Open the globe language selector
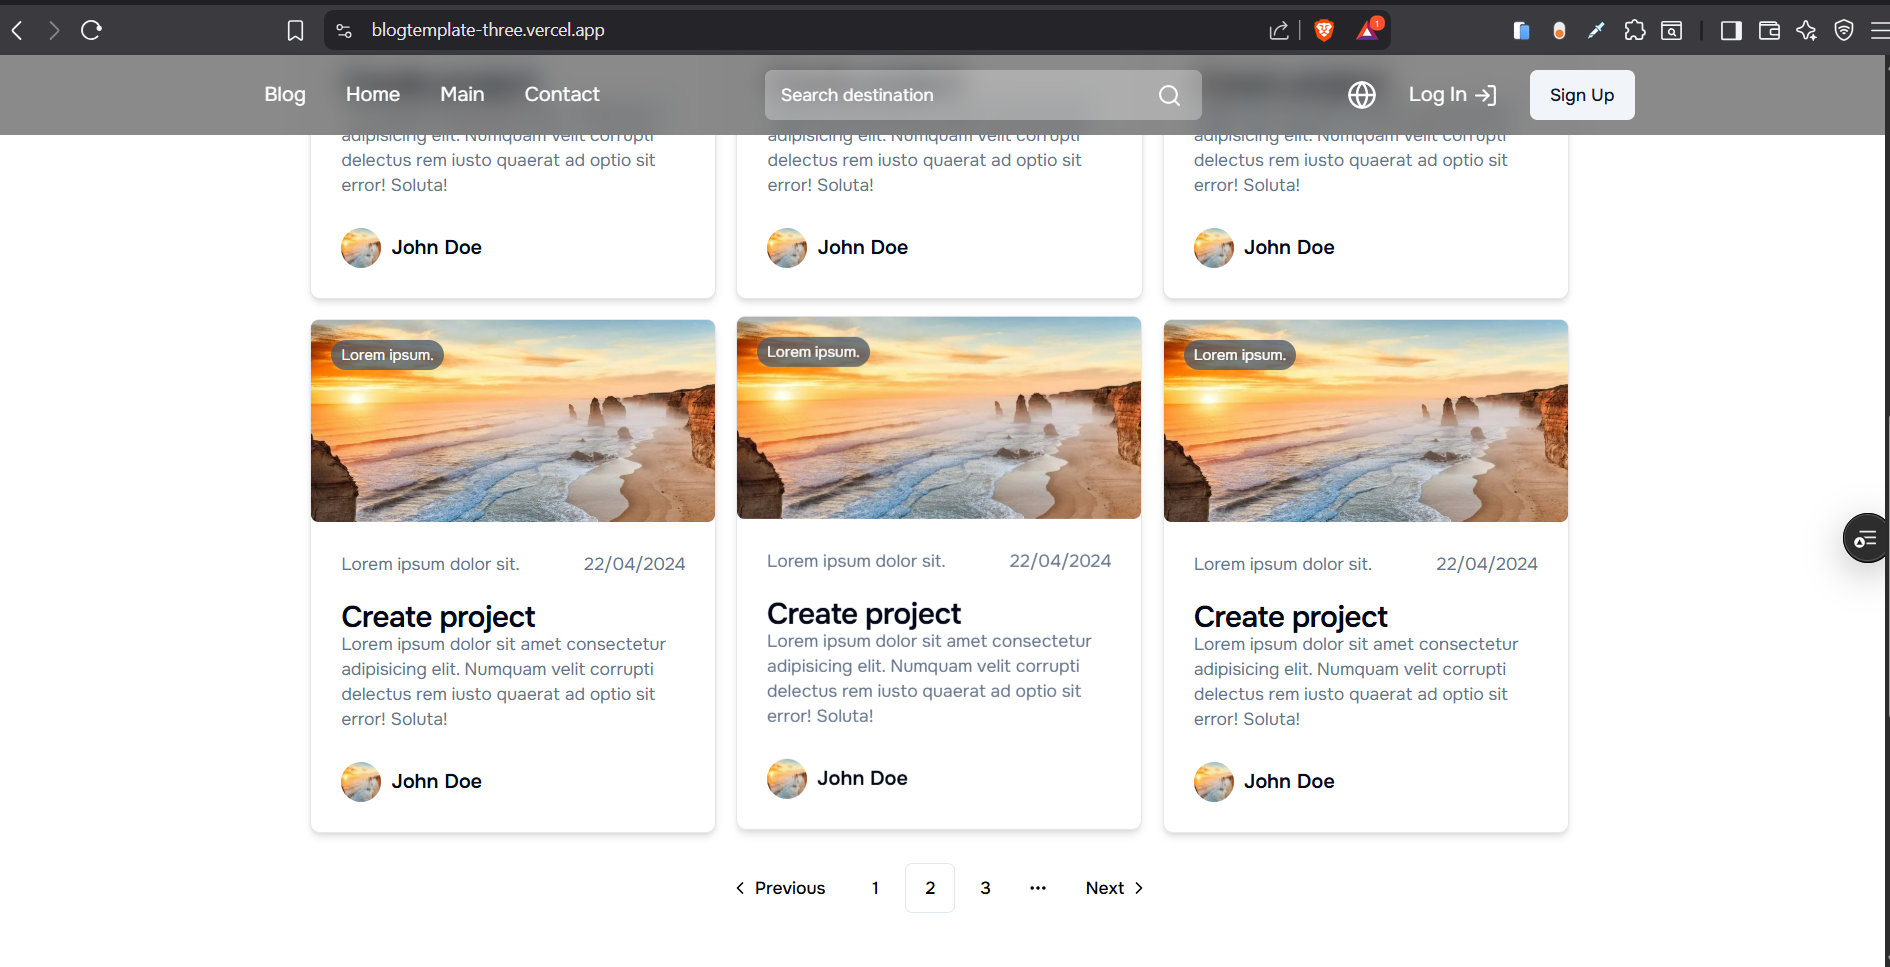1890x967 pixels. click(x=1361, y=95)
